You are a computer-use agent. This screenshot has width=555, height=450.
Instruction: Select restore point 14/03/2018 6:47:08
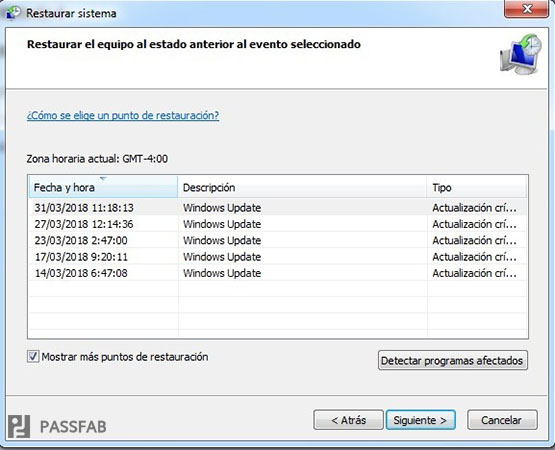278,273
